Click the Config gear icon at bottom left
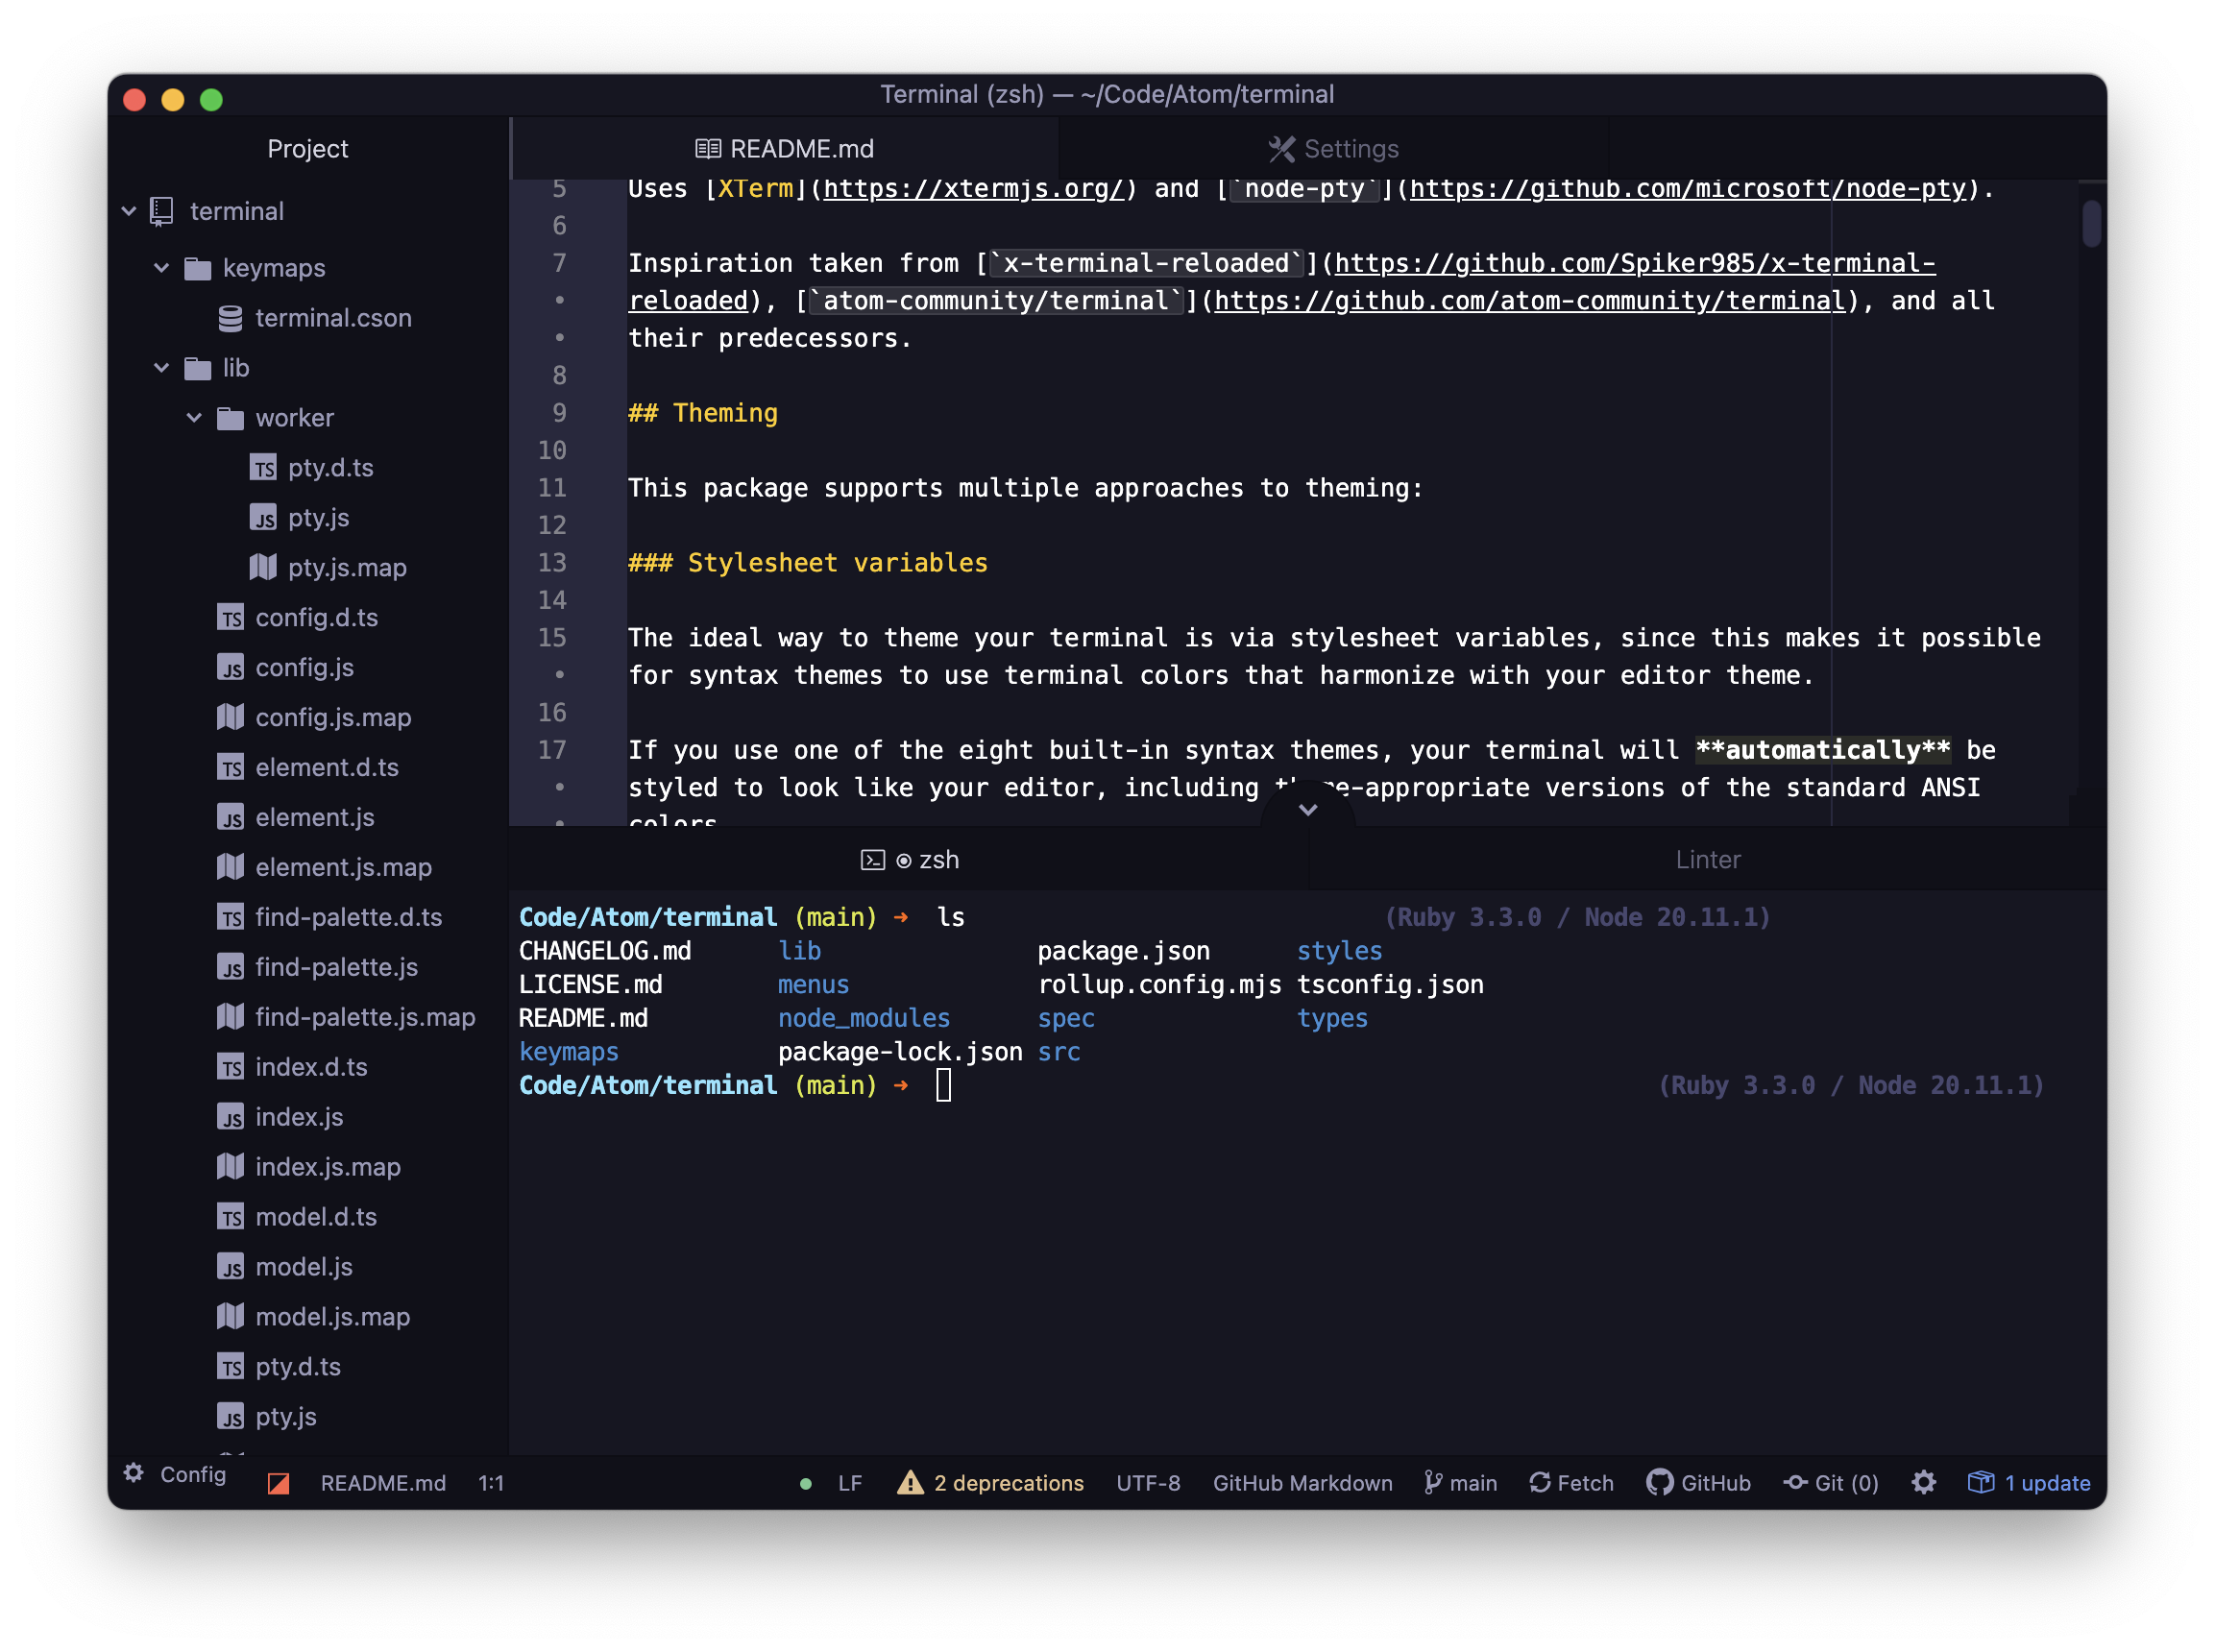 tap(134, 1473)
